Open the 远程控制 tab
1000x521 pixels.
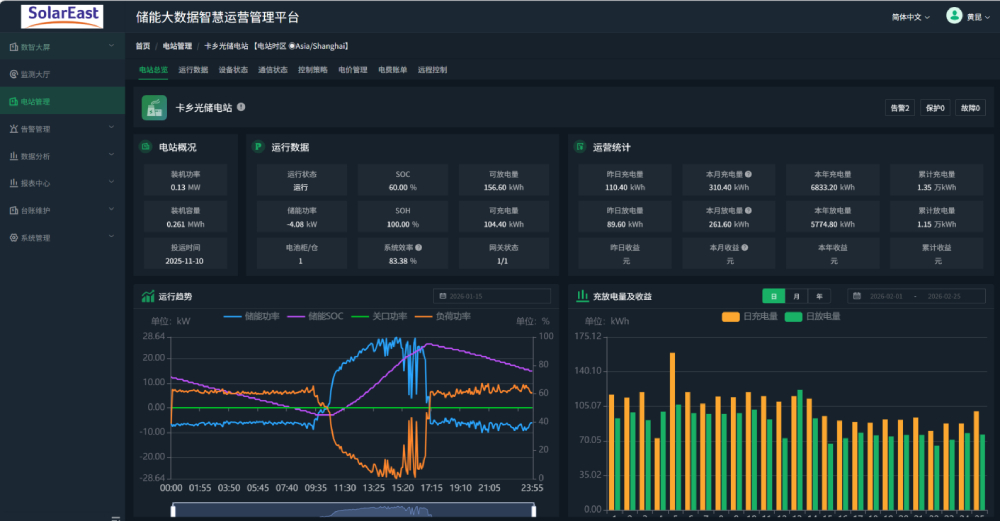pos(432,70)
